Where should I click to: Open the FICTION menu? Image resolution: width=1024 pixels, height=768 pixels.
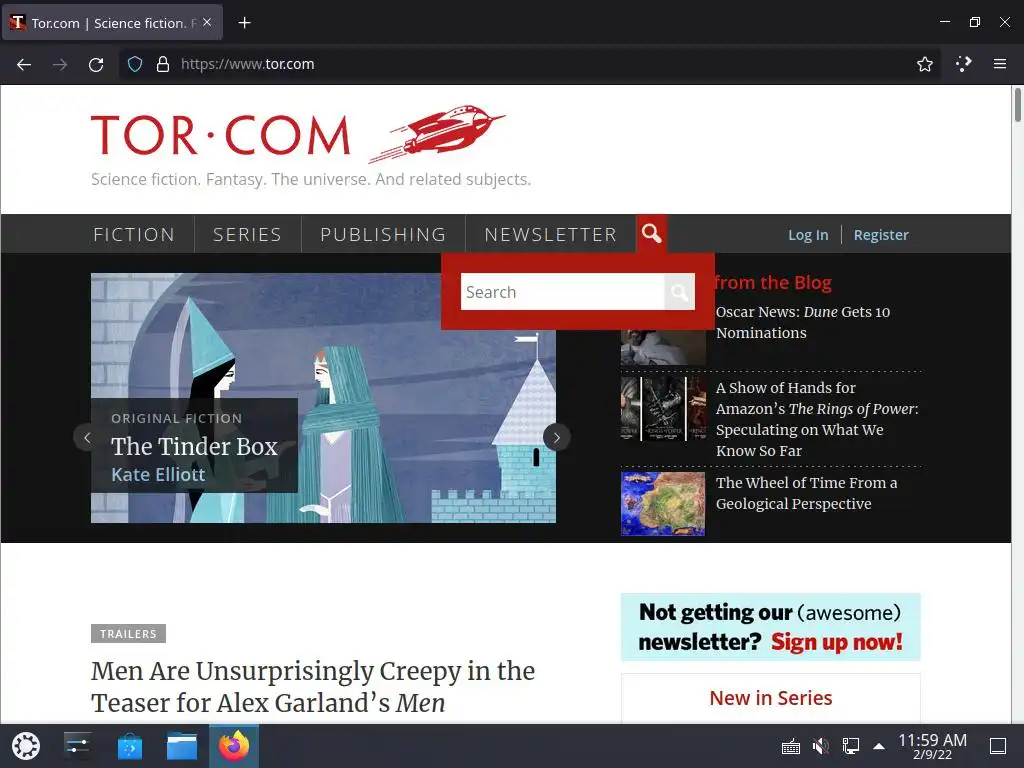coord(134,234)
